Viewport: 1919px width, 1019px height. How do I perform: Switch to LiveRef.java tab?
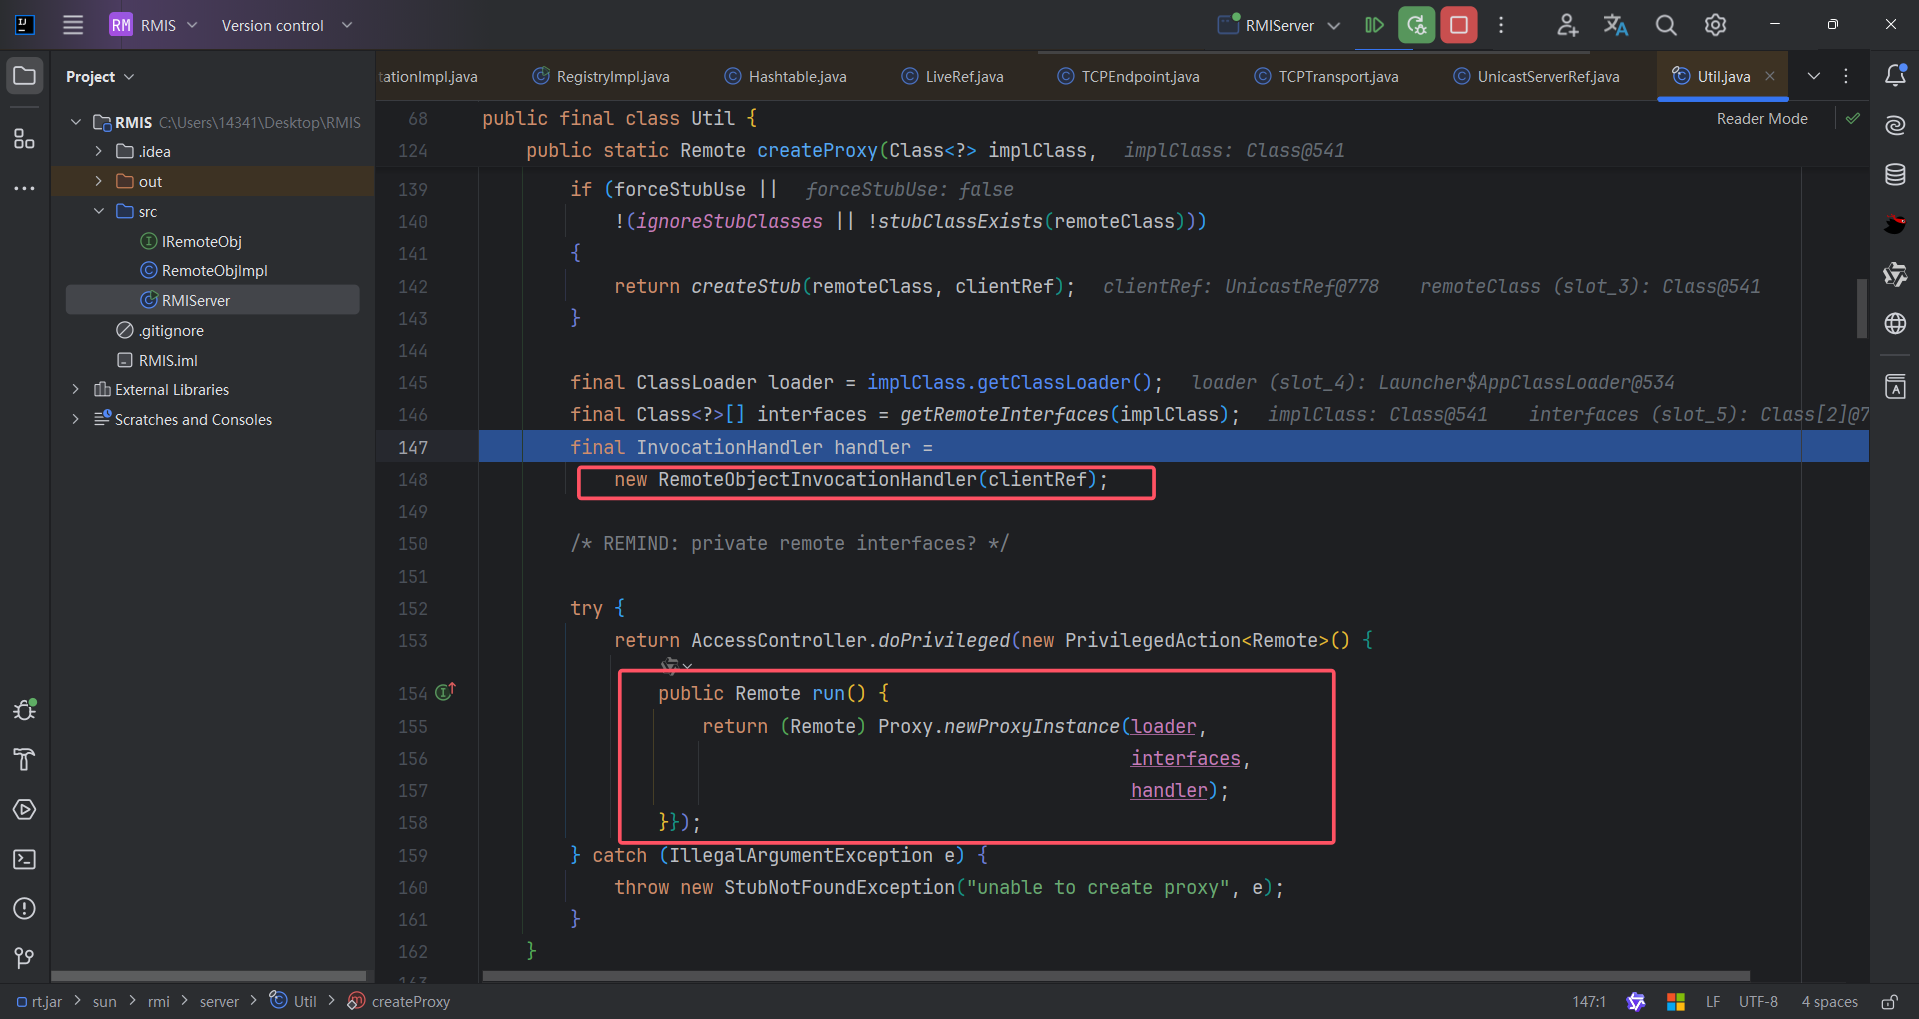[x=952, y=76]
